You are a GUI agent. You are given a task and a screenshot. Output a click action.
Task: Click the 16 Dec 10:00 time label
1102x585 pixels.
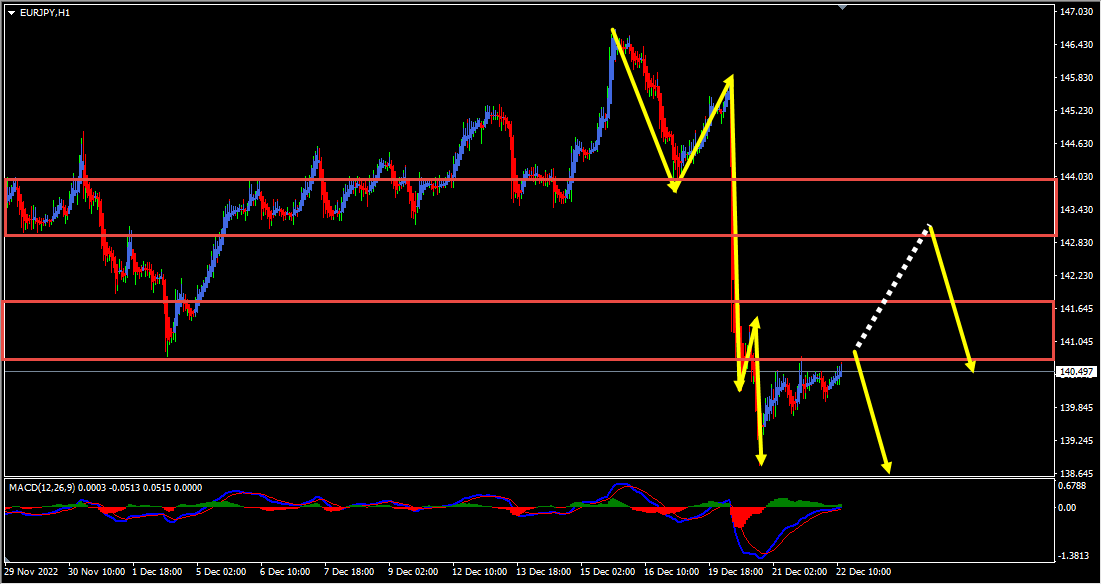[673, 572]
